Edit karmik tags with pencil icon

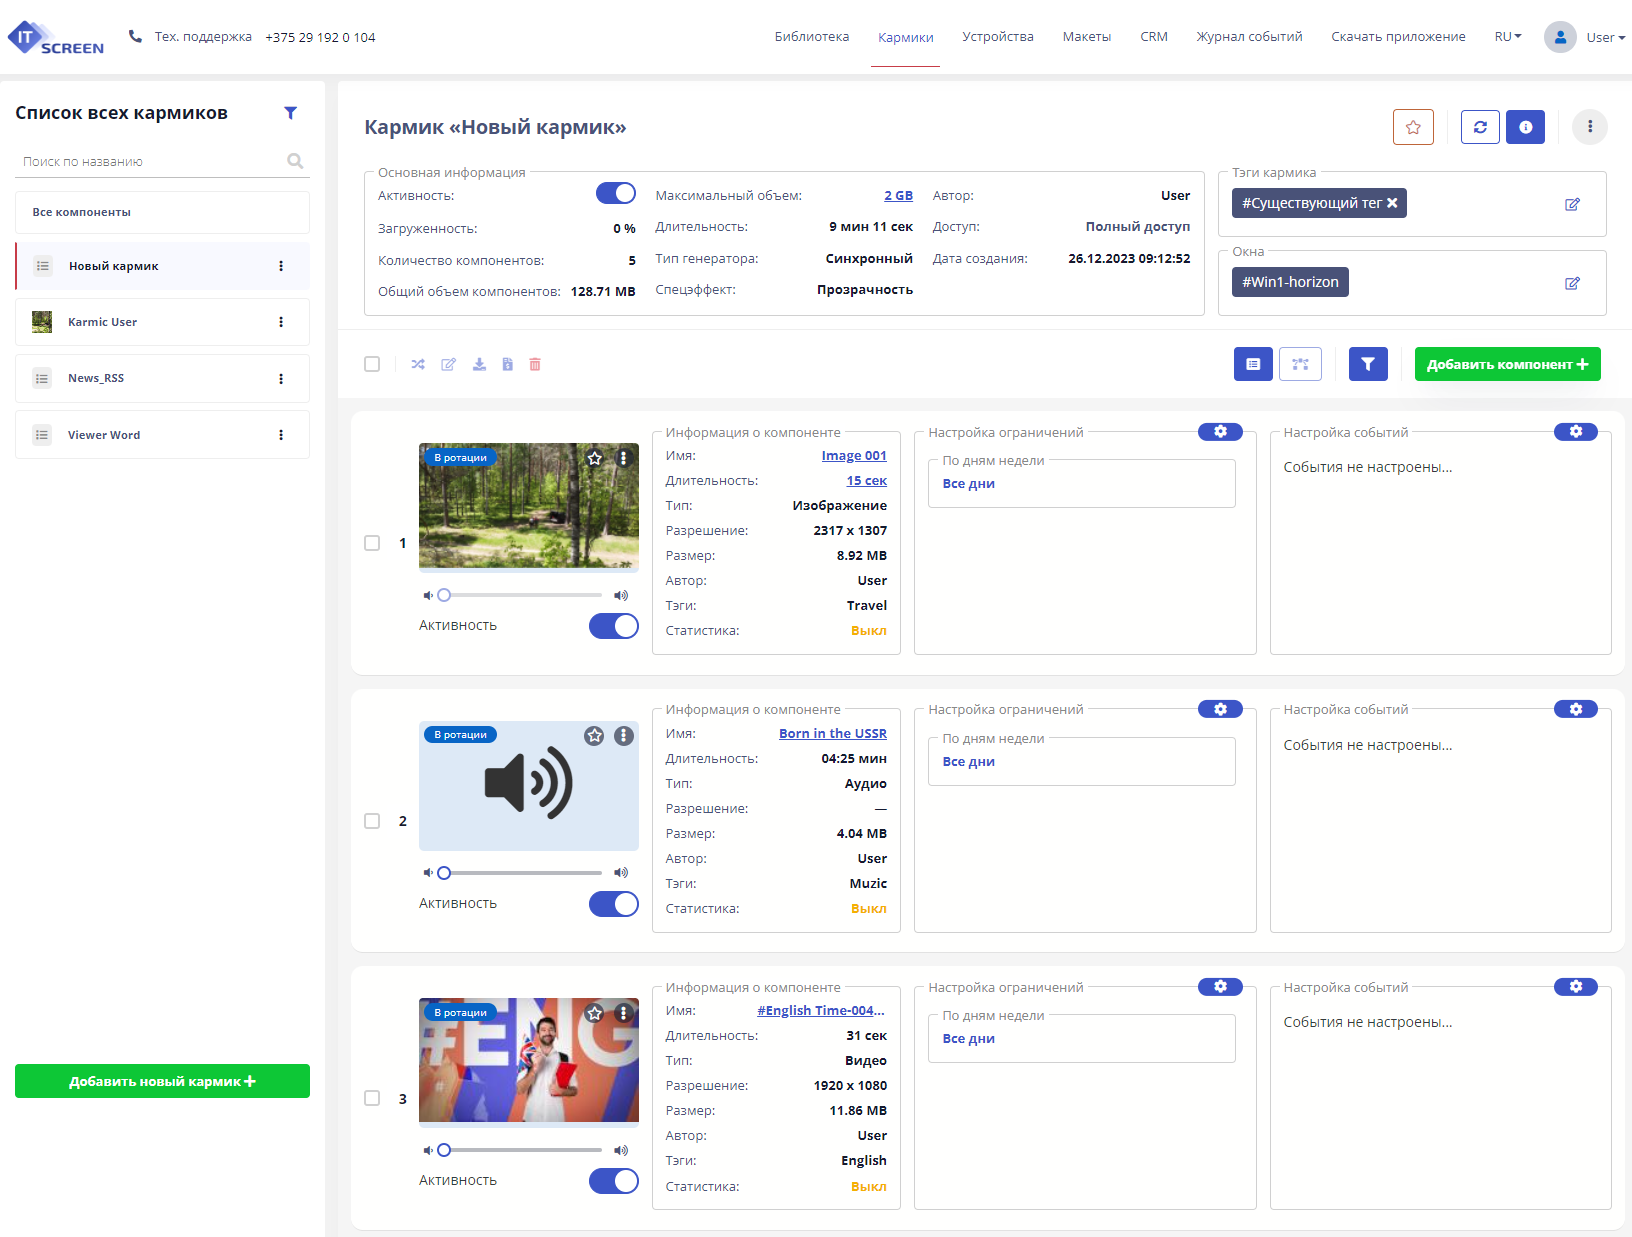point(1572,204)
